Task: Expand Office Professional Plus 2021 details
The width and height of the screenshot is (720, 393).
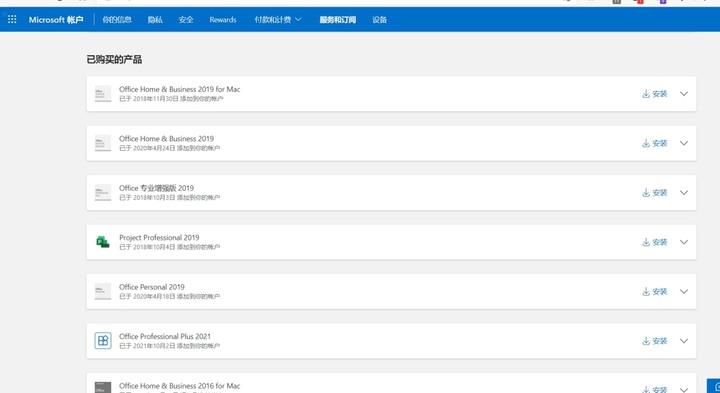Action: coord(684,341)
